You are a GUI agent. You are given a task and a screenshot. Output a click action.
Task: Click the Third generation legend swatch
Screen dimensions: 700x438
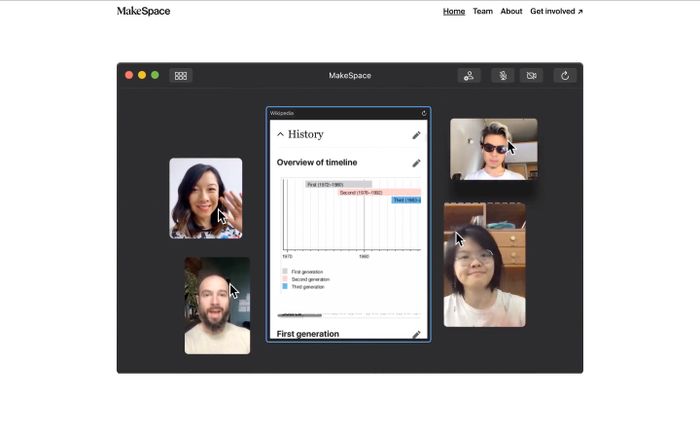pos(285,286)
